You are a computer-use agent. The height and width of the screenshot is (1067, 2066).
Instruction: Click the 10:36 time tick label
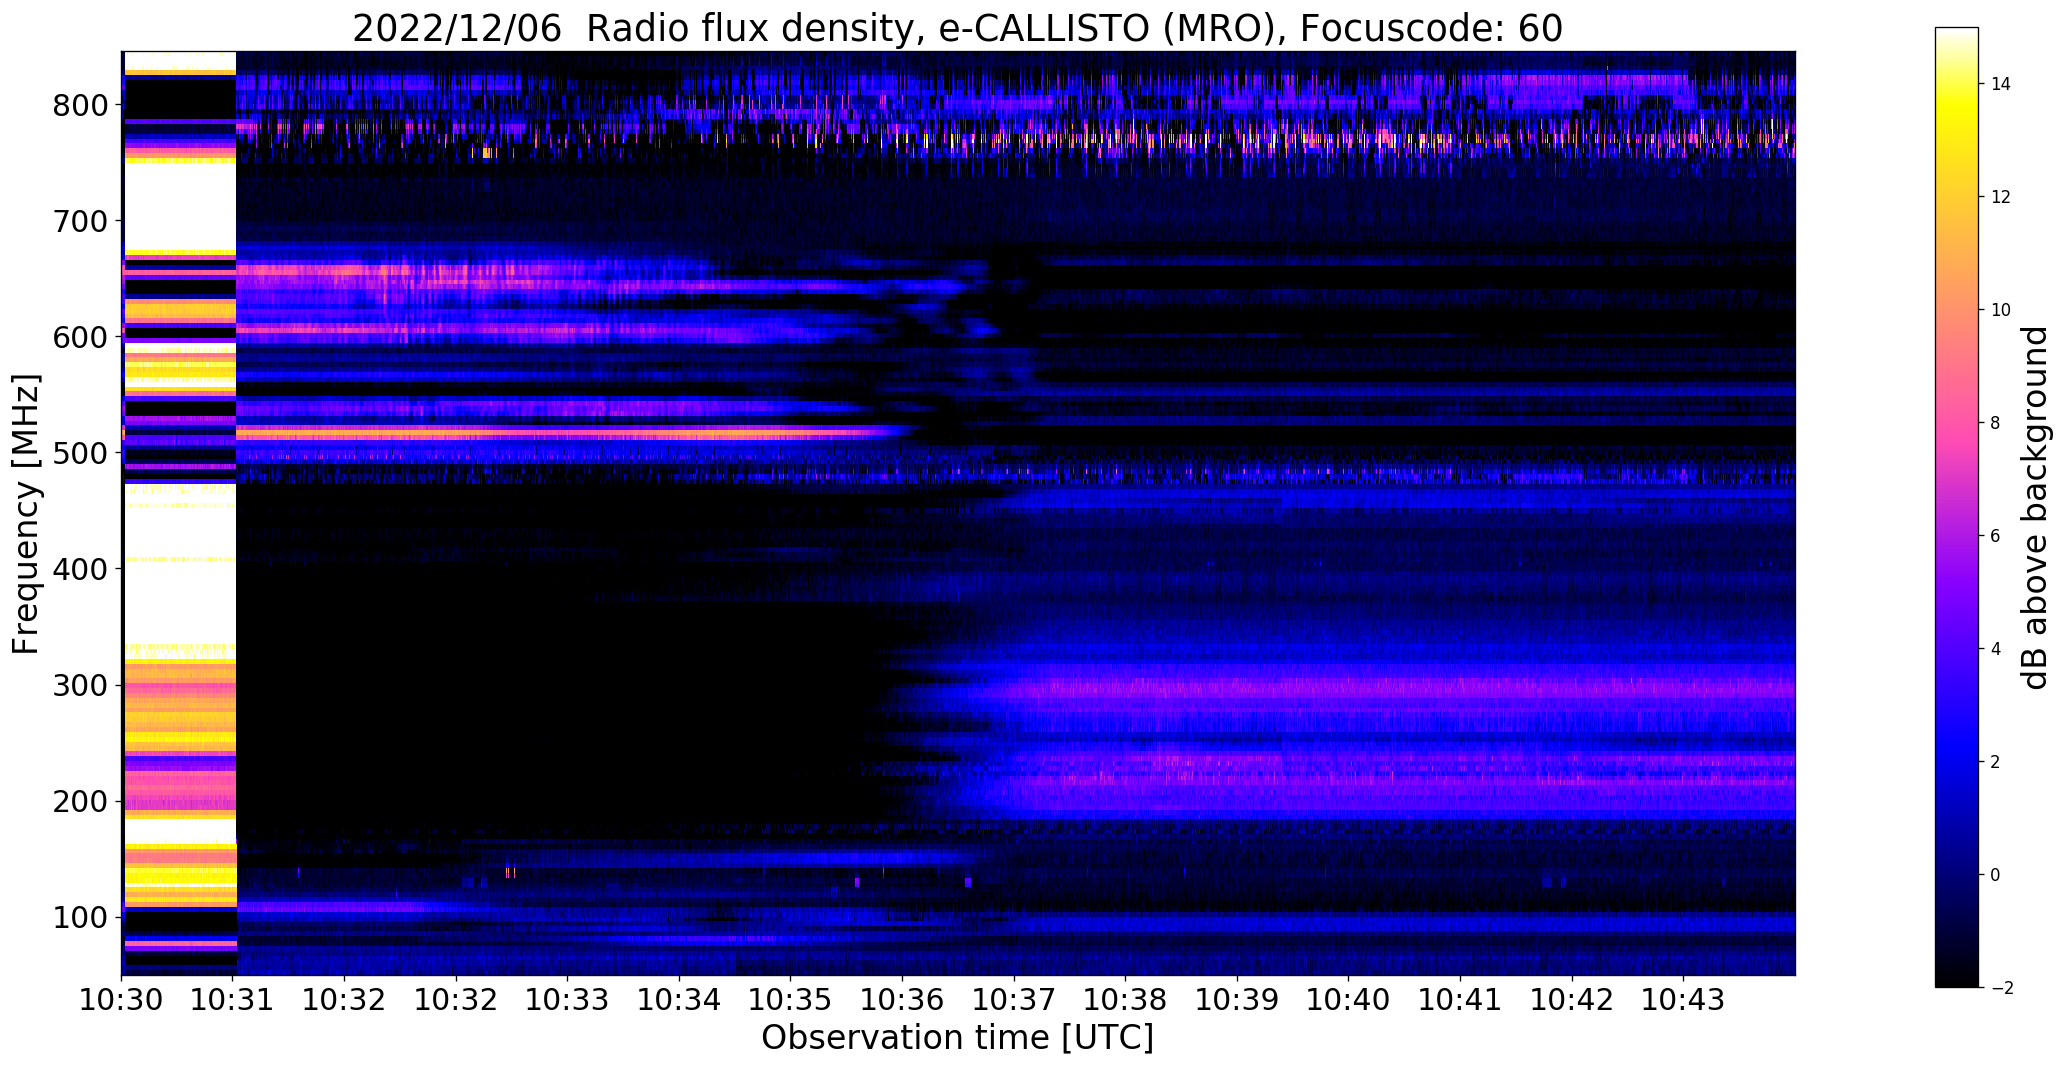903,999
